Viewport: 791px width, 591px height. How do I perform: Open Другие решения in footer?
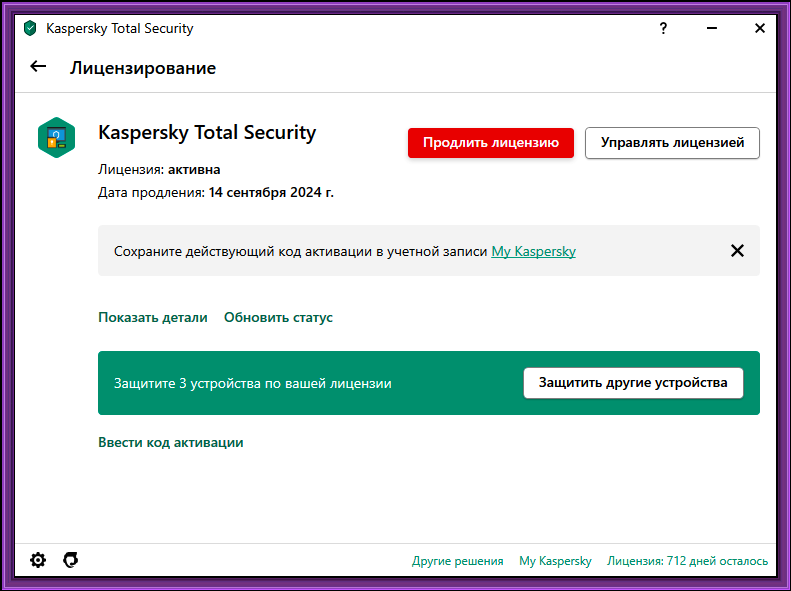(458, 561)
